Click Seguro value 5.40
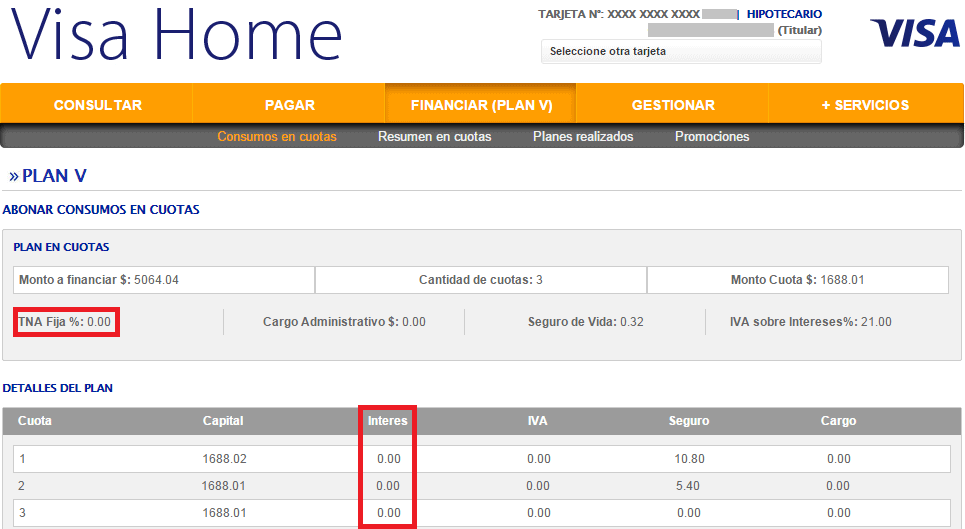Image resolution: width=965 pixels, height=529 pixels. pos(688,486)
